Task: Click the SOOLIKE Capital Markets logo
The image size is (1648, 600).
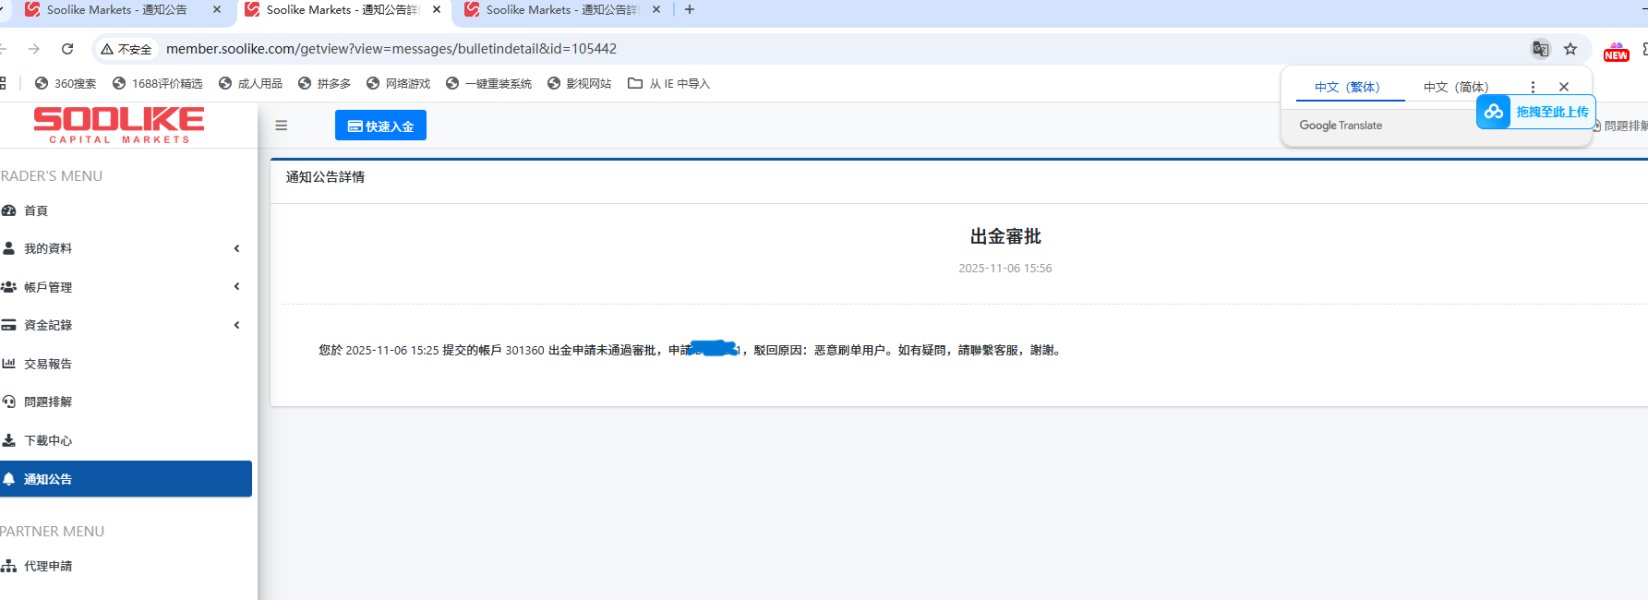Action: [x=119, y=125]
